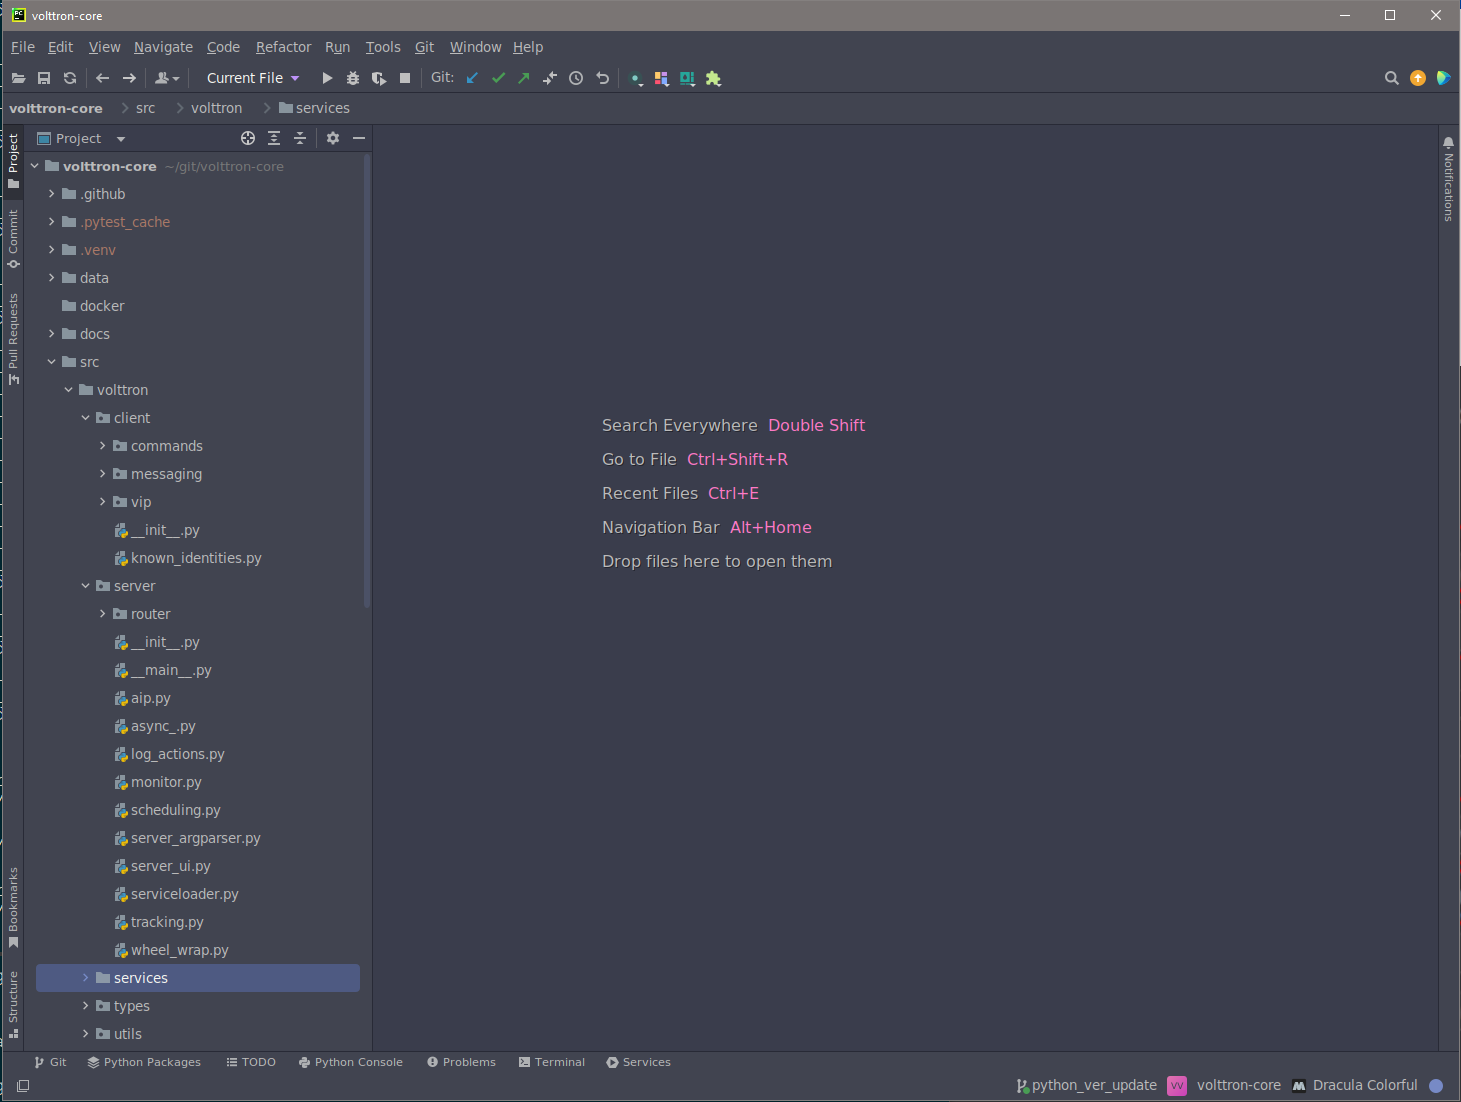
Task: Push commits with the green arrow
Action: [524, 78]
